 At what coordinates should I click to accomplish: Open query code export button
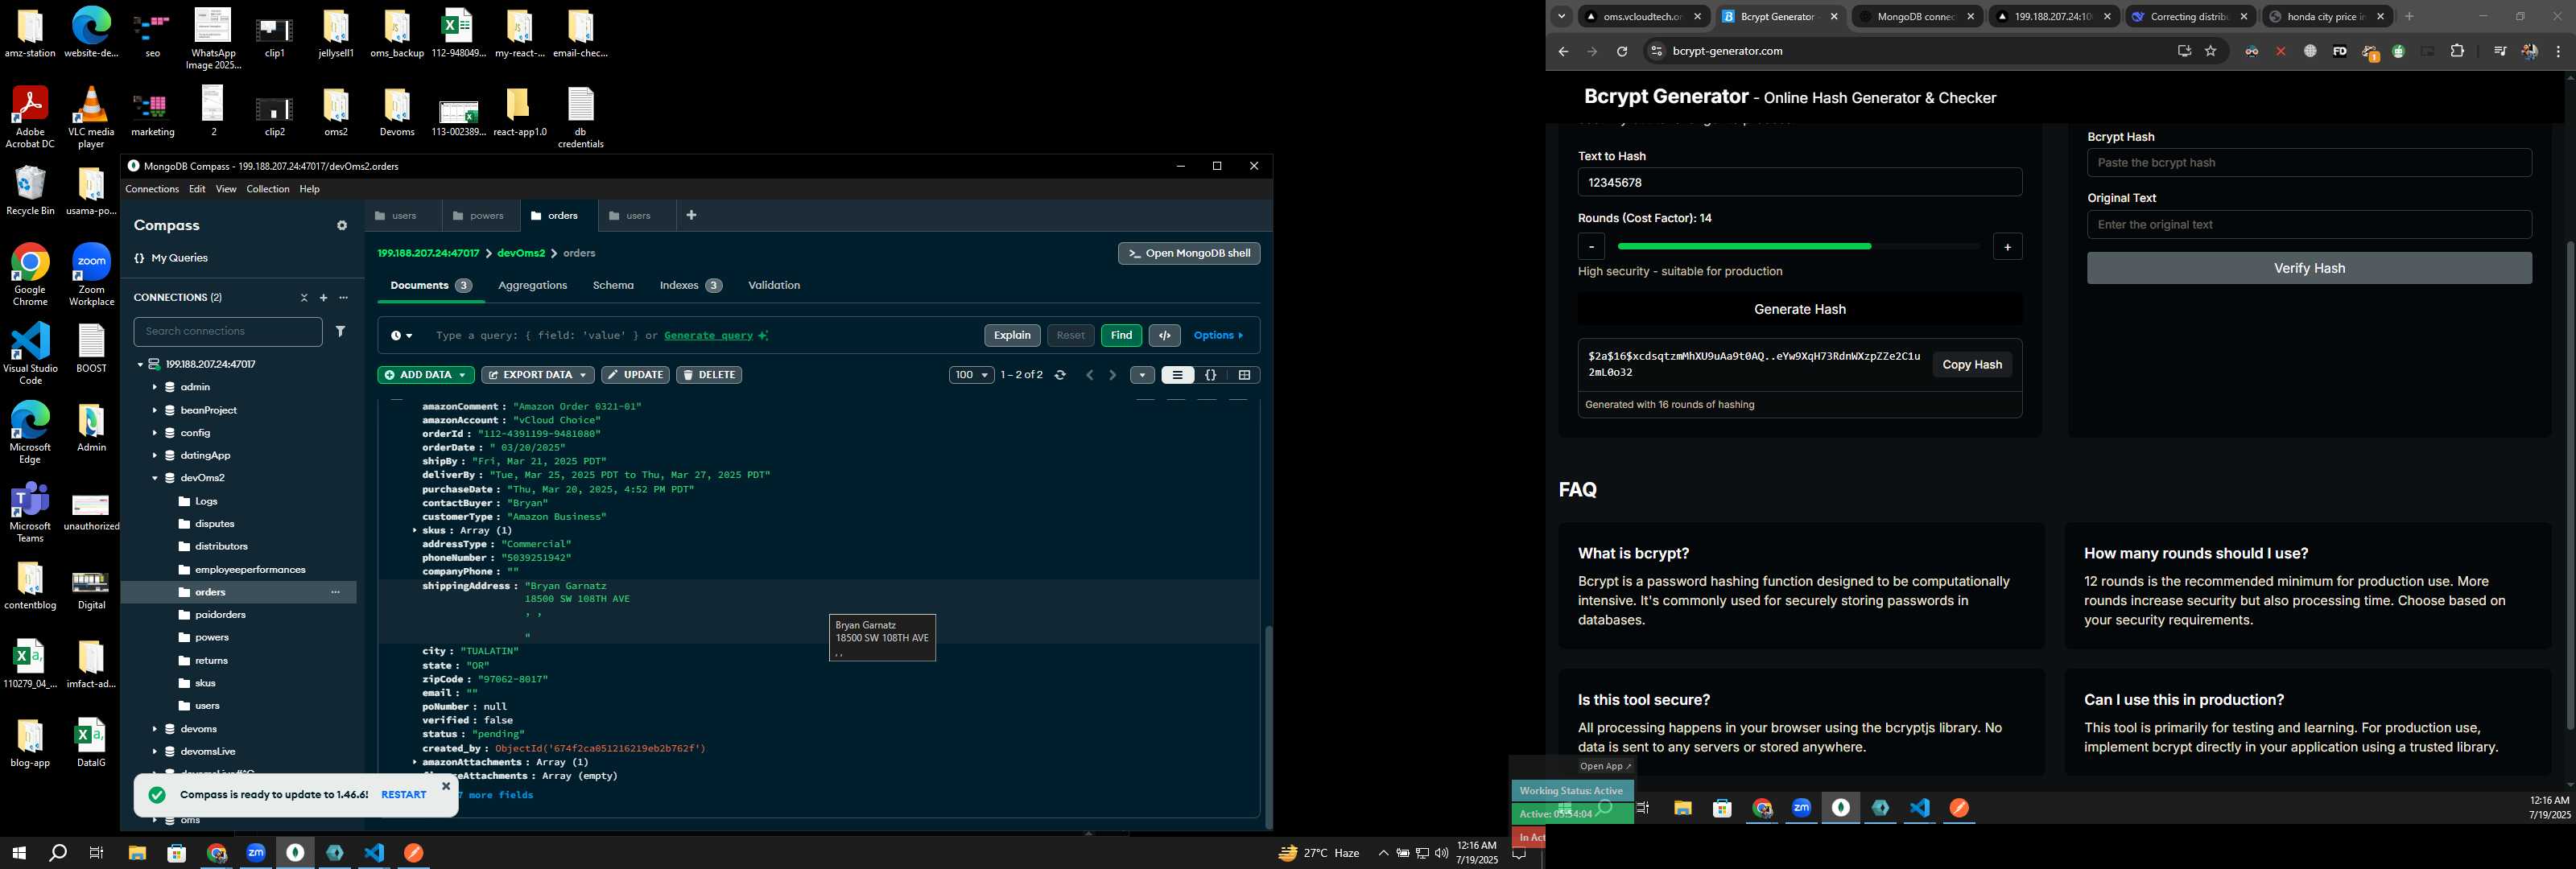tap(1164, 336)
